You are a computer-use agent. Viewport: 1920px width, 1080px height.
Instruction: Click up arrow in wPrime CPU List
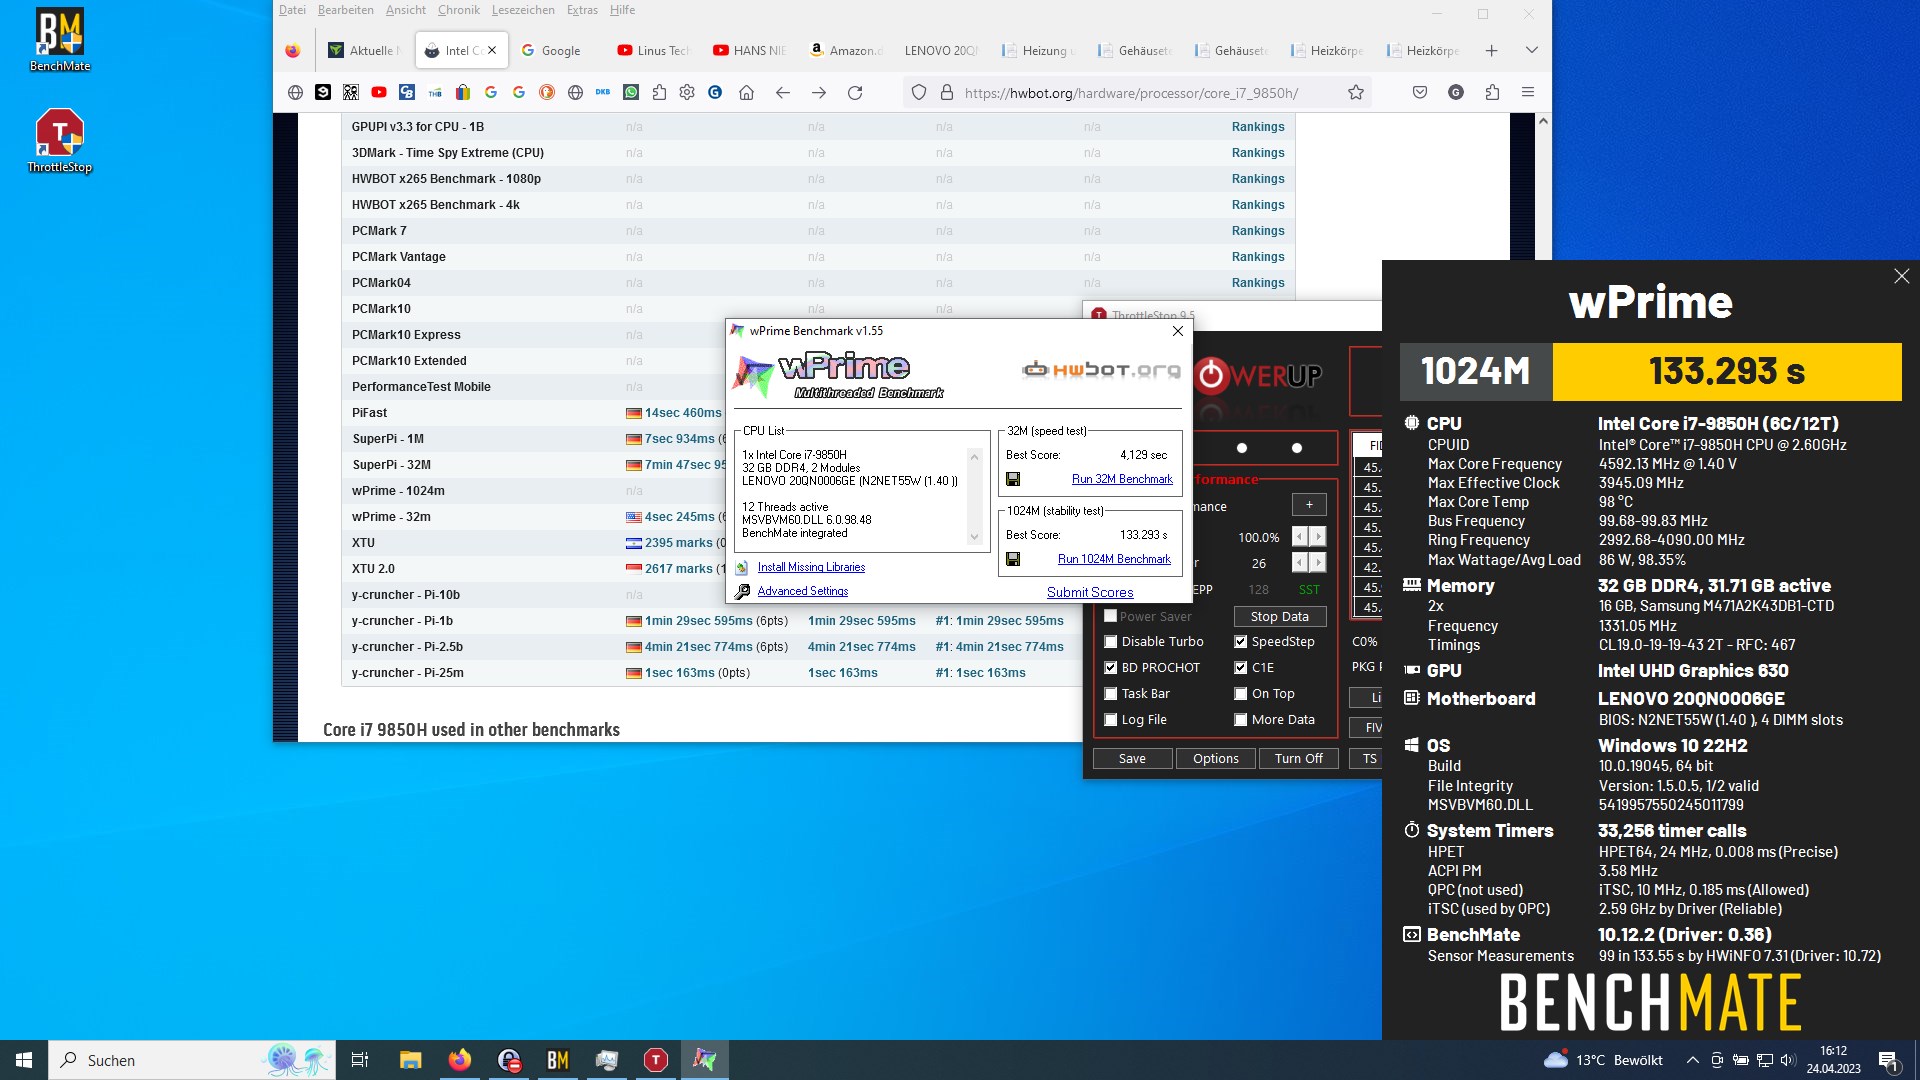(974, 457)
